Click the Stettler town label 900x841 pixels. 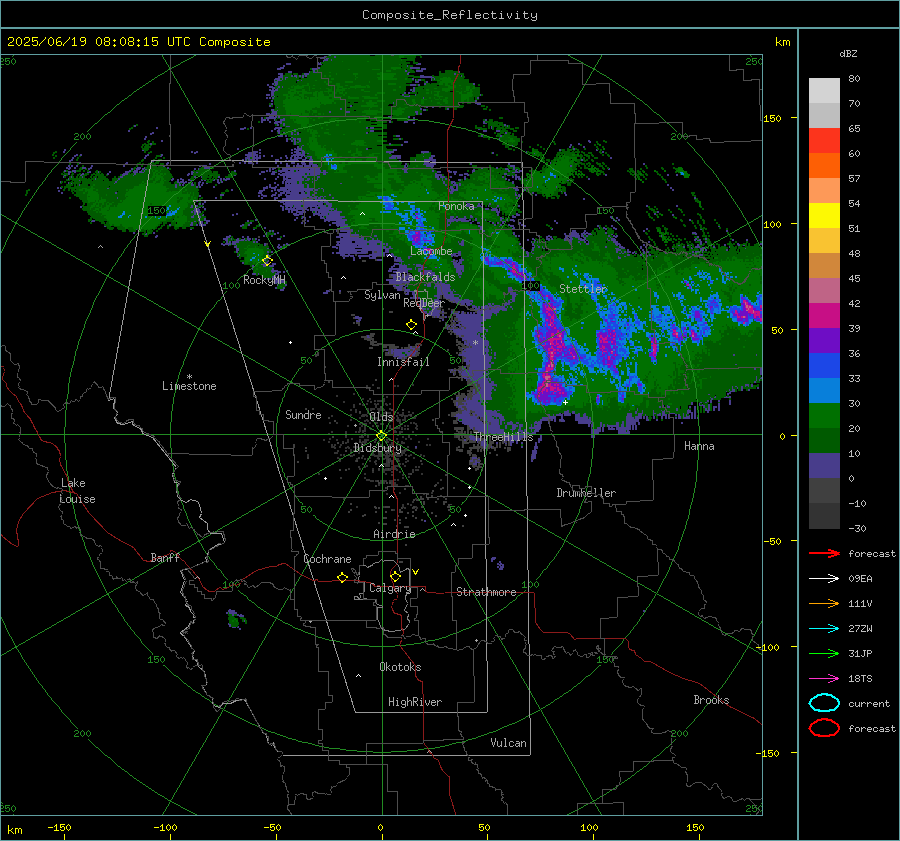point(583,289)
